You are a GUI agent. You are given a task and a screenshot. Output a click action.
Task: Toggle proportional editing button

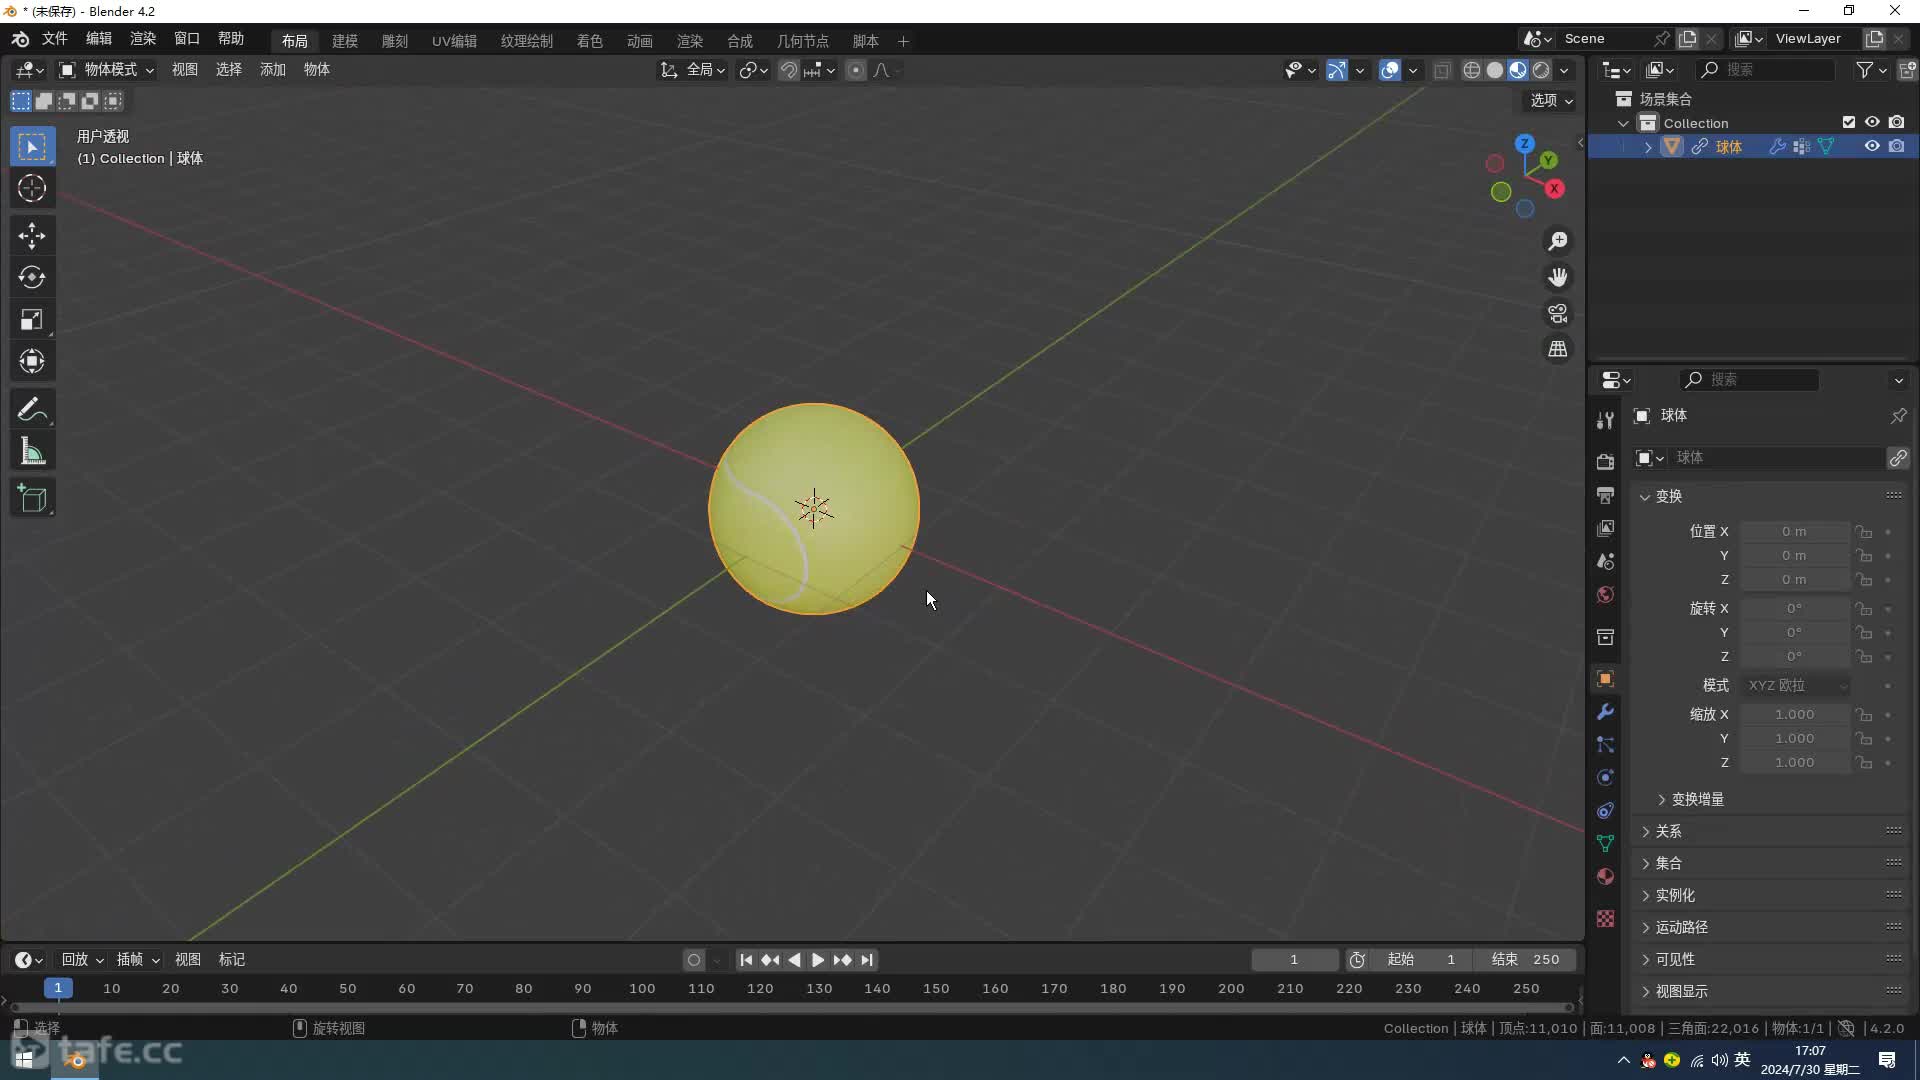856,70
